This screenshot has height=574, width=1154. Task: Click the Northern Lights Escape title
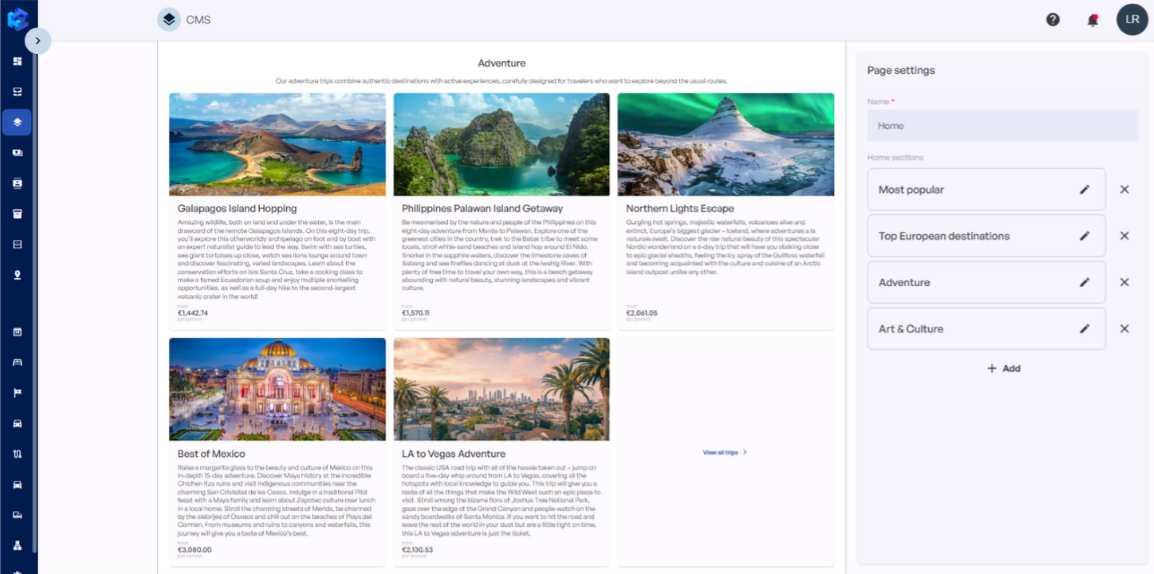pyautogui.click(x=680, y=209)
